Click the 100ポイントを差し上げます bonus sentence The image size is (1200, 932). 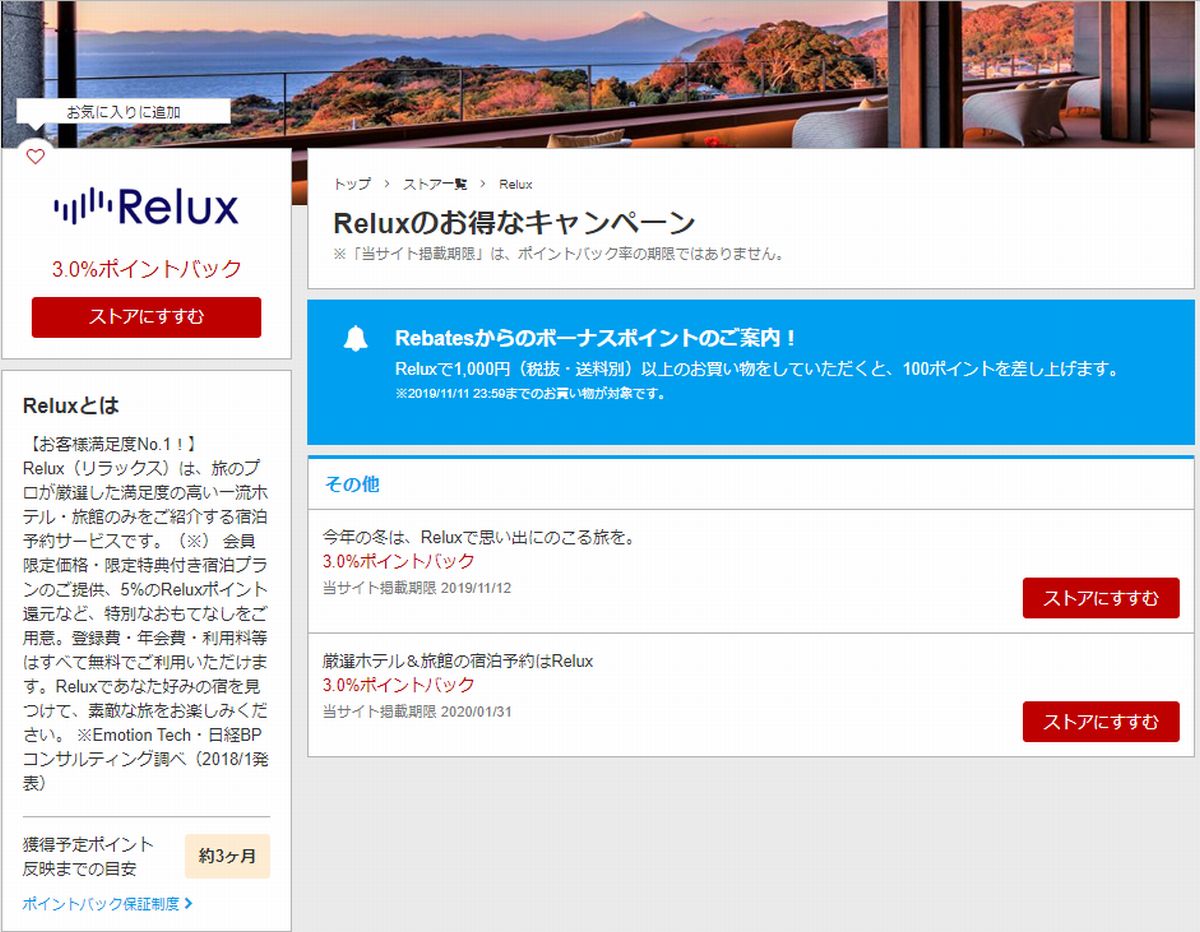coord(756,369)
